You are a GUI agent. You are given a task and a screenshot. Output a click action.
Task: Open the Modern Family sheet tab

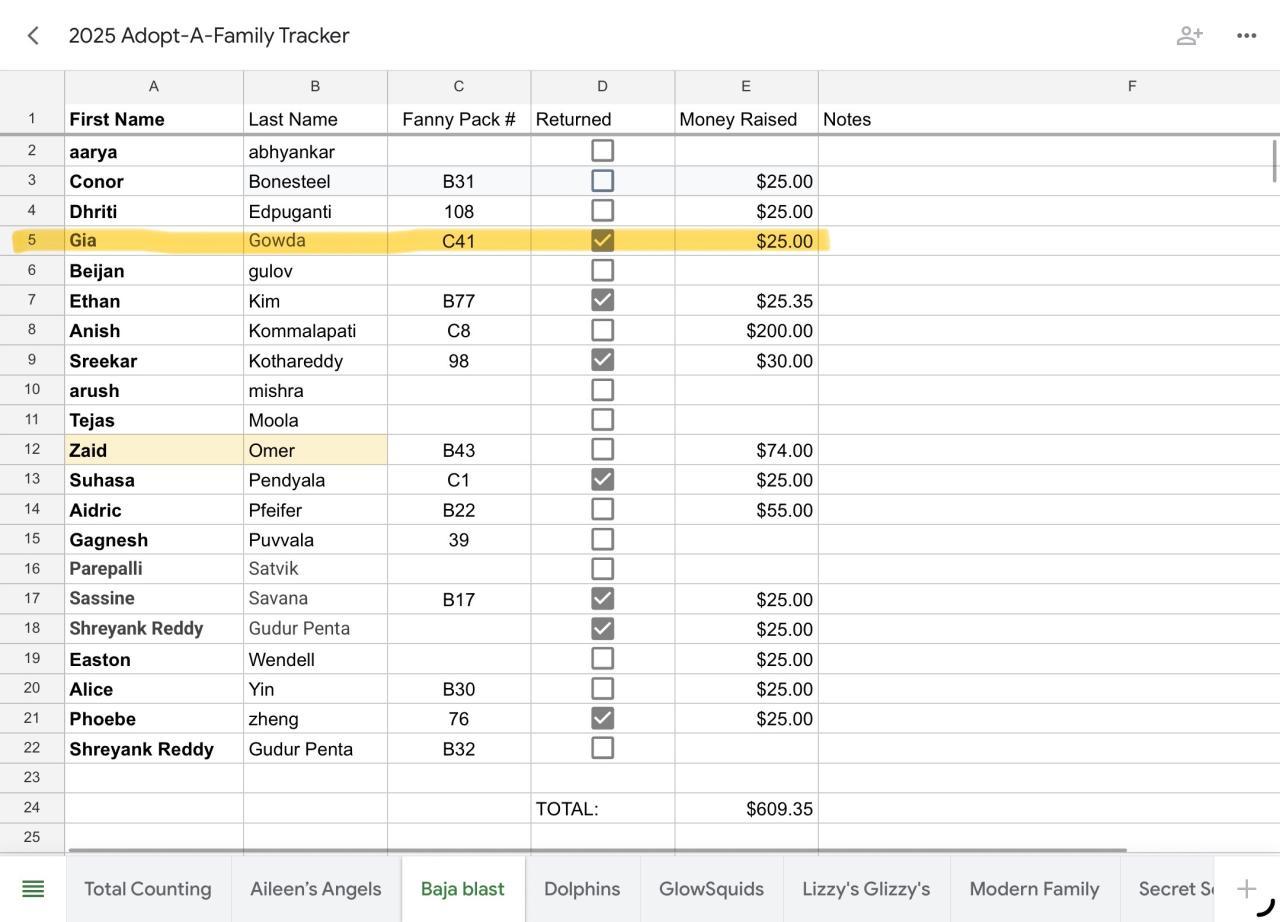pos(1034,889)
